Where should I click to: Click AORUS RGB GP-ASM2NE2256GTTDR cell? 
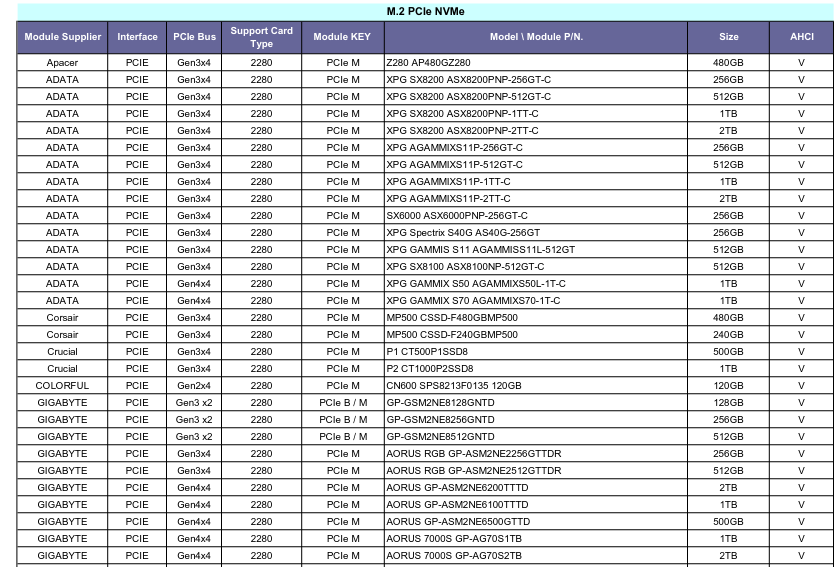coord(536,454)
